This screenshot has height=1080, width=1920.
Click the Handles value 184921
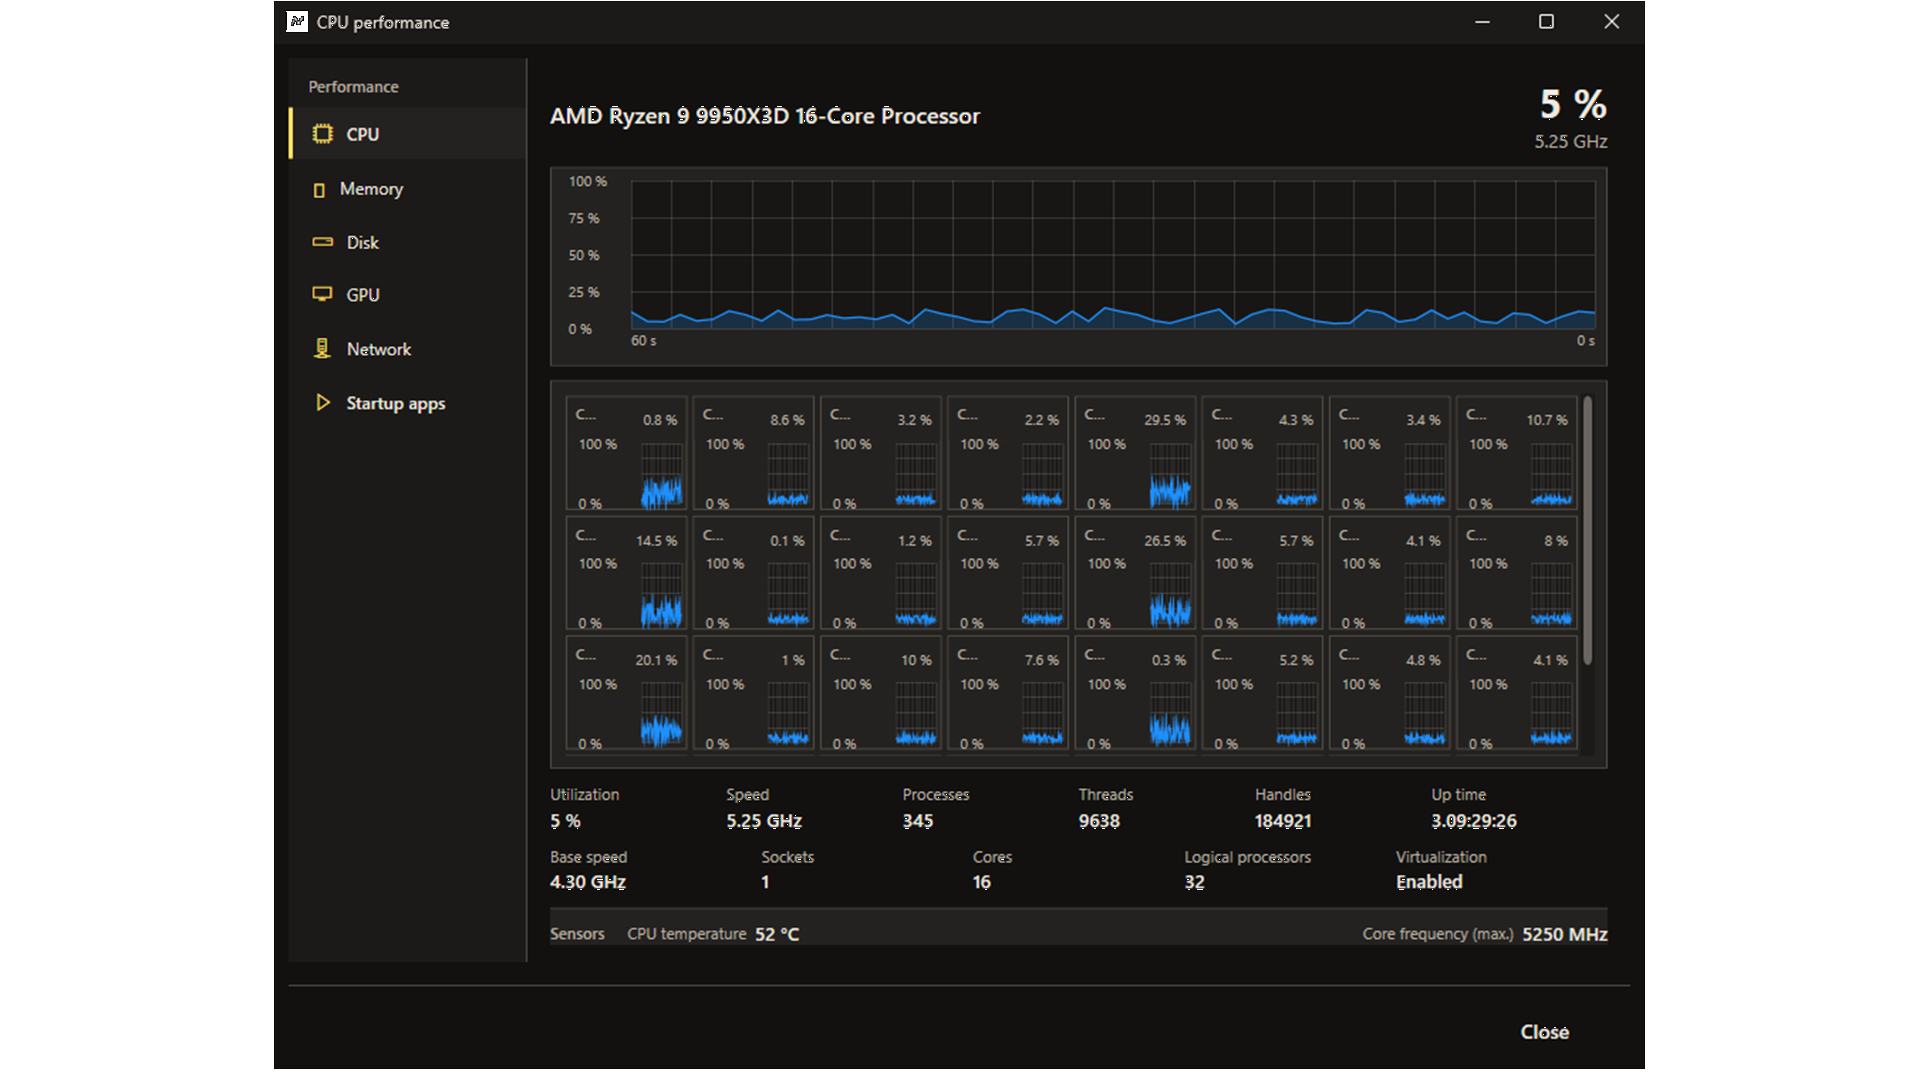(1283, 821)
